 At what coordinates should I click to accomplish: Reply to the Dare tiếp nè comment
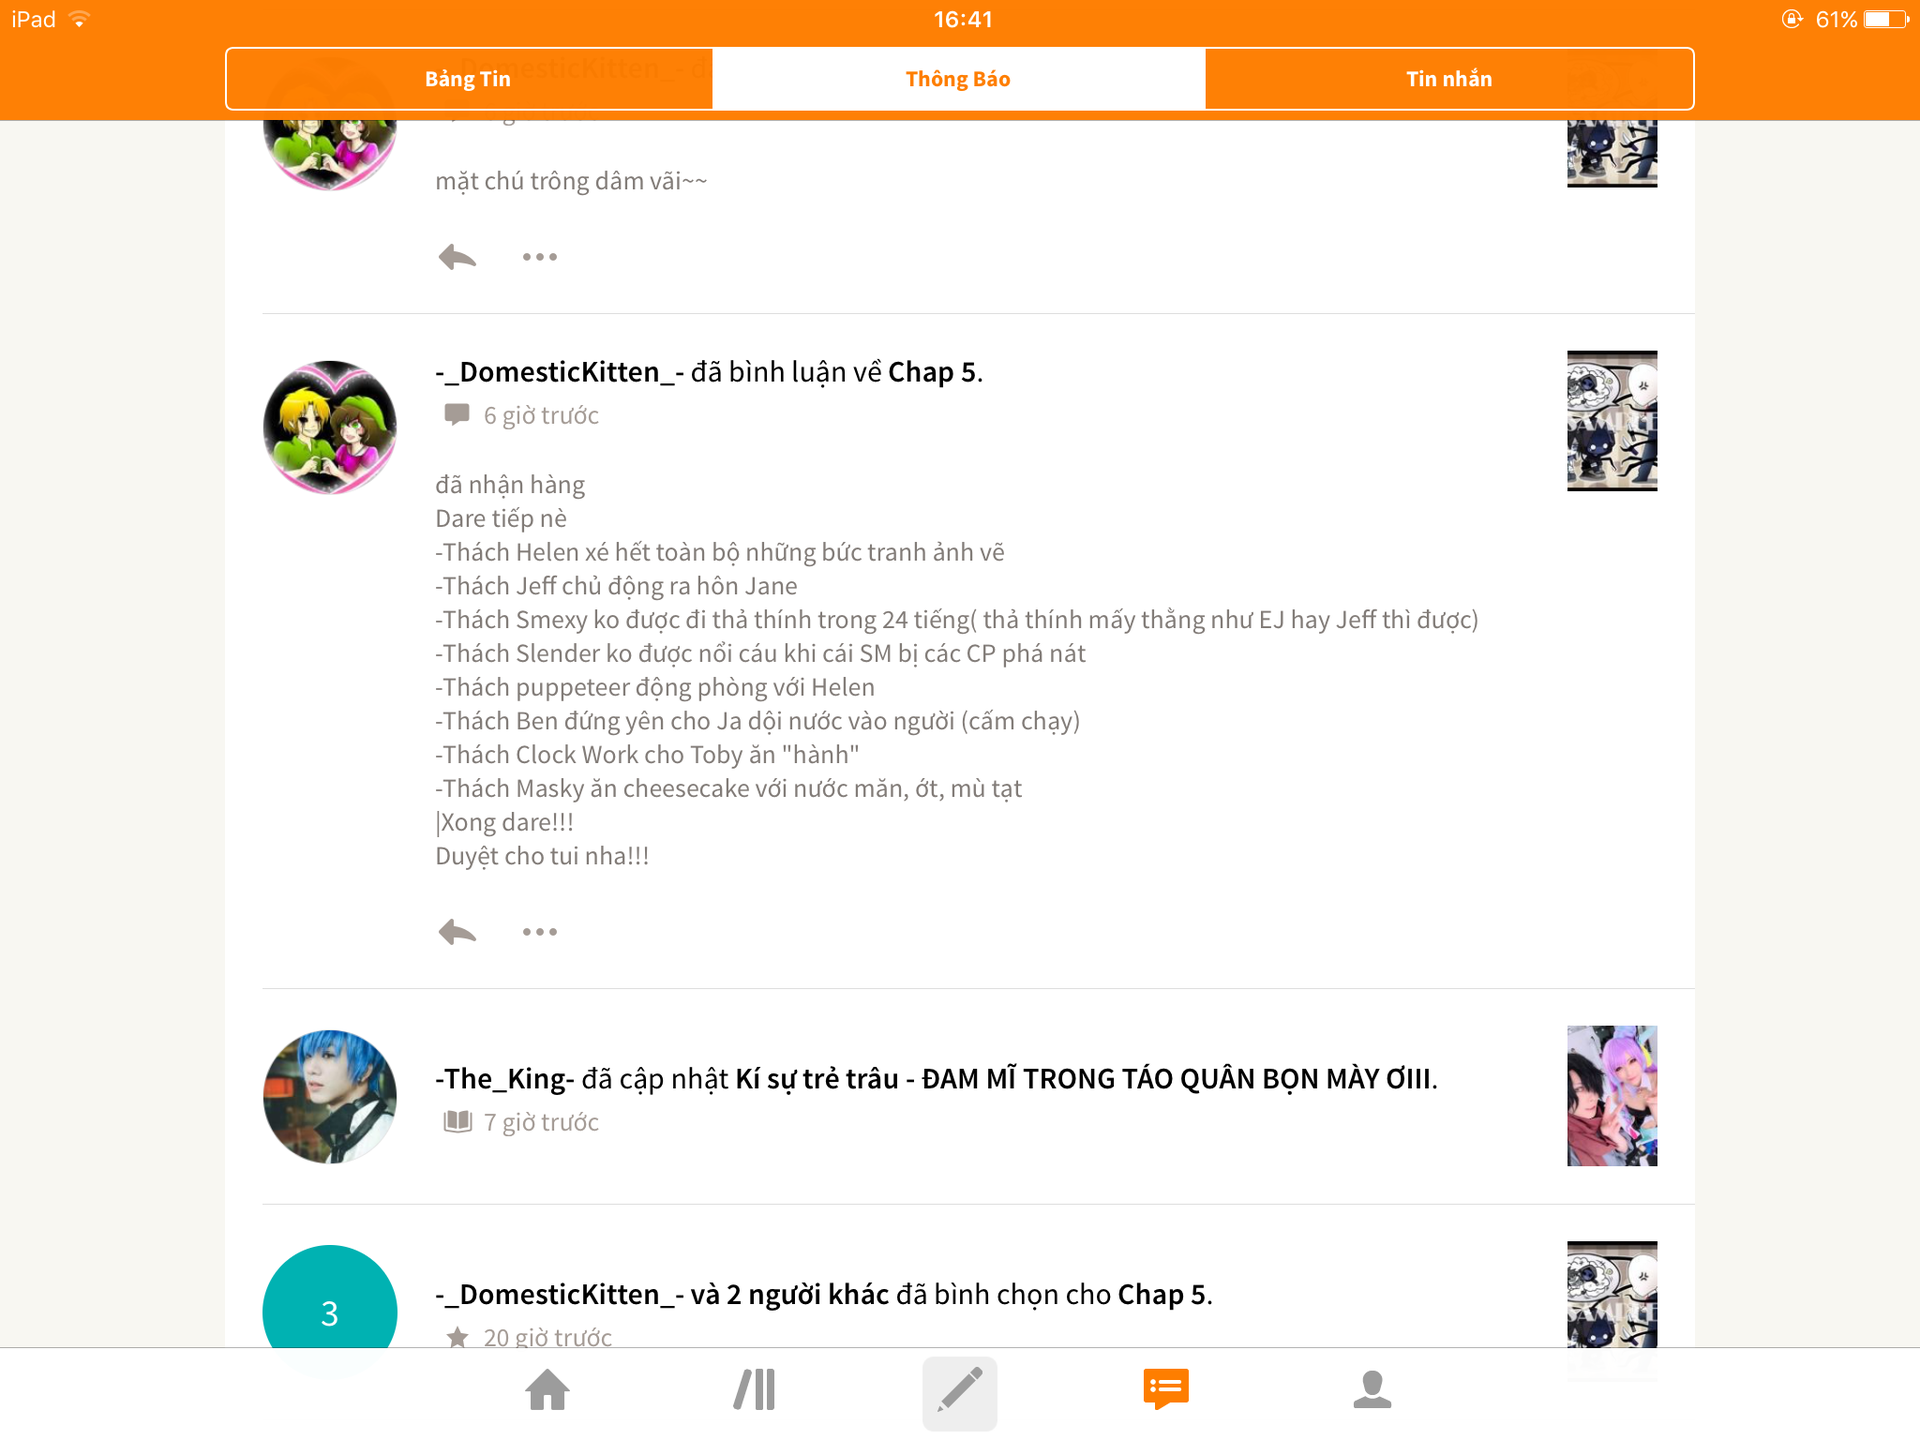pyautogui.click(x=457, y=932)
